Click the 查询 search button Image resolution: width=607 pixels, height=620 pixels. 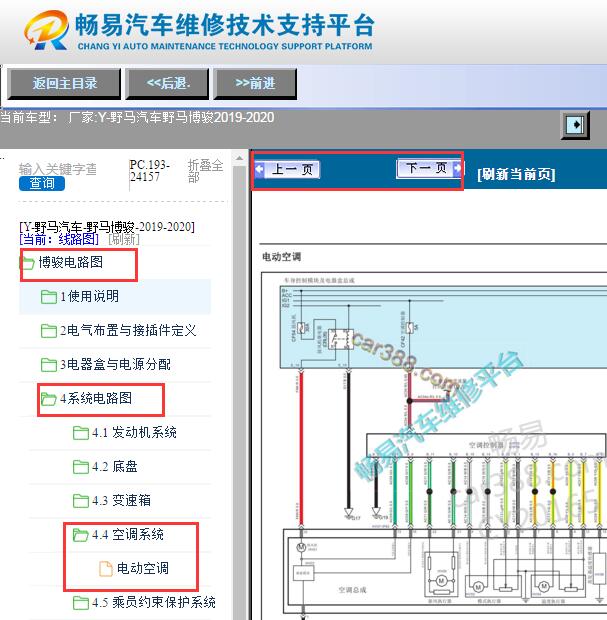[x=42, y=183]
